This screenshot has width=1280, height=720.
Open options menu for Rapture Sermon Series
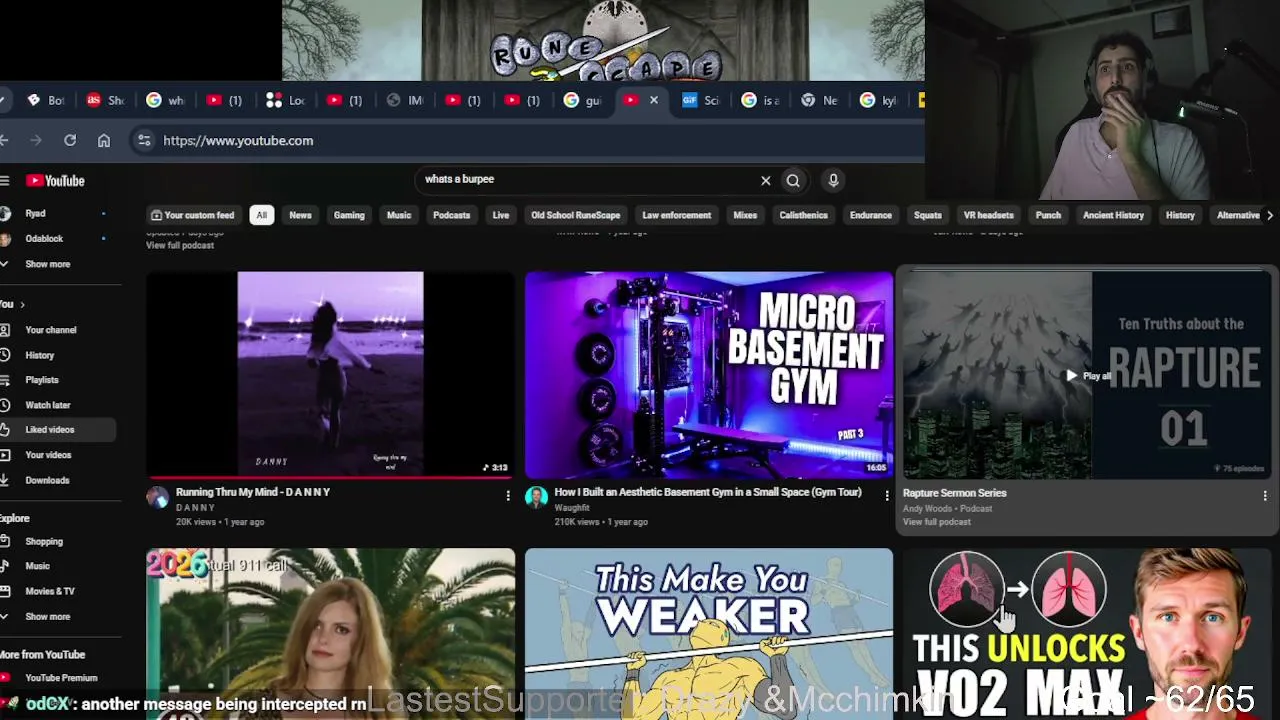(1265, 495)
